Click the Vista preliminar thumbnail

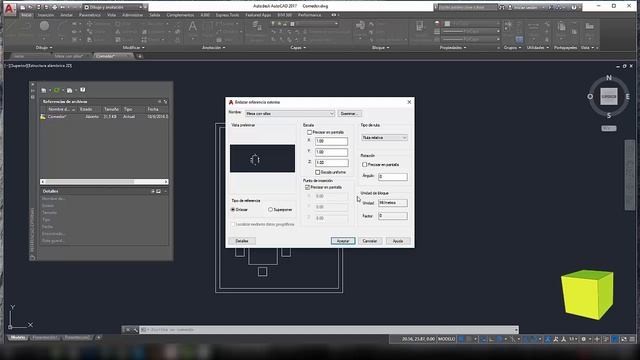click(x=262, y=158)
